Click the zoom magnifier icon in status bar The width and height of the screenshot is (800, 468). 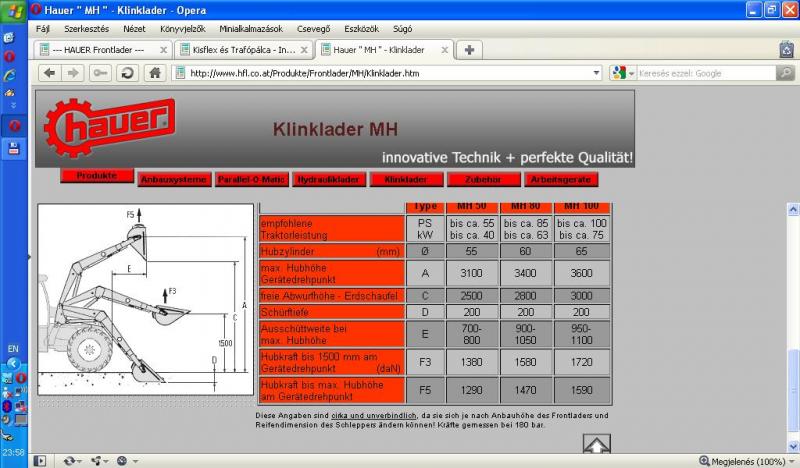point(704,461)
